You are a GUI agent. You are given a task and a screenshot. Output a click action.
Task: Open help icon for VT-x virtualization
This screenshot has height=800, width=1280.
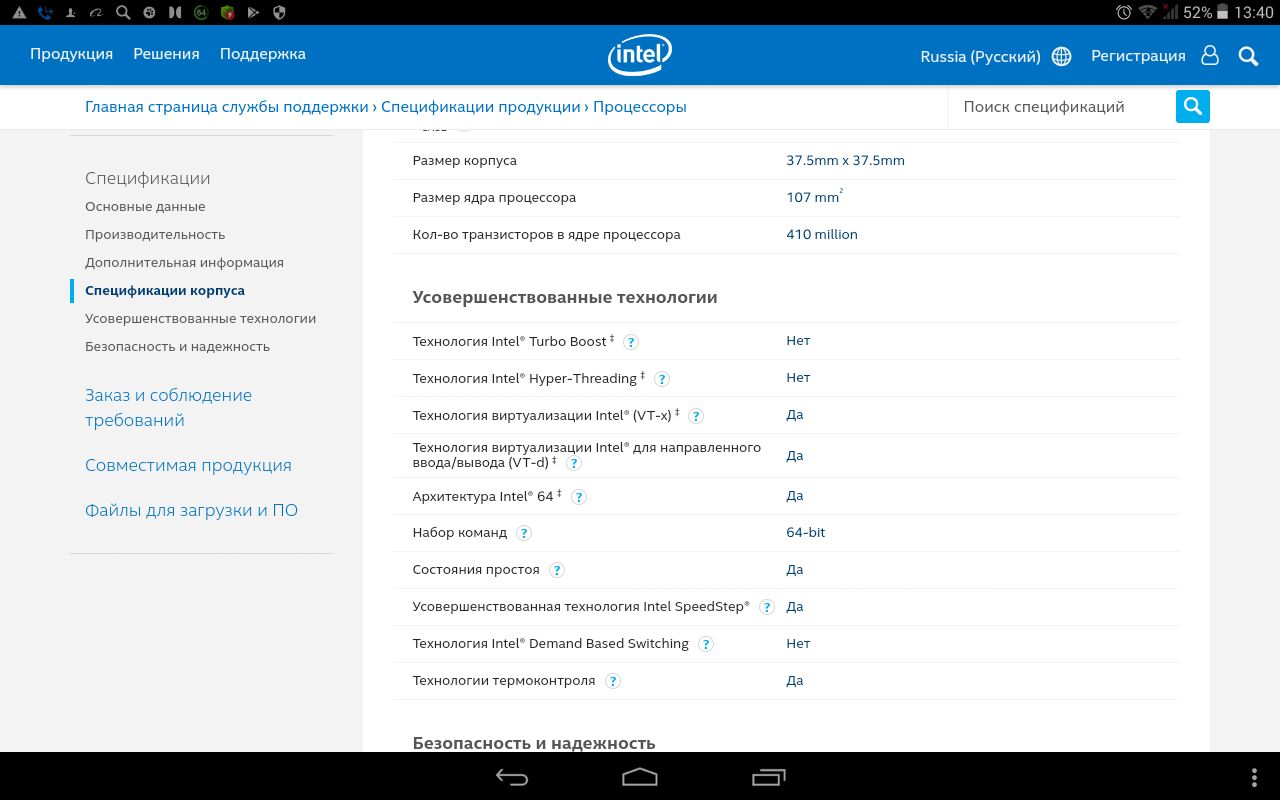(x=696, y=416)
